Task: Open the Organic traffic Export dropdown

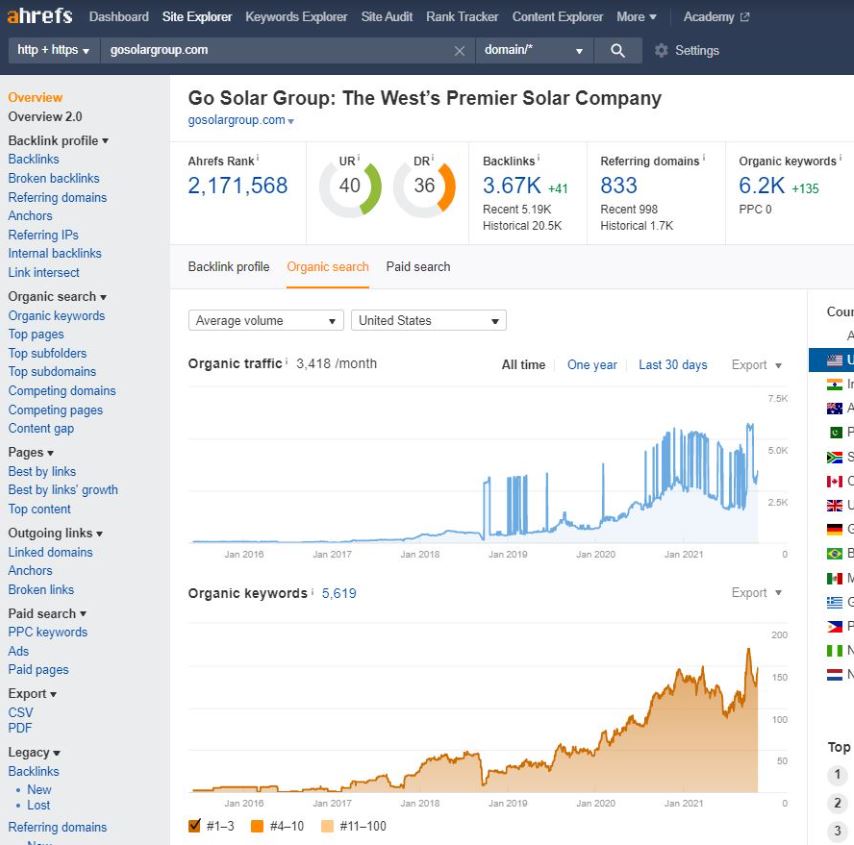Action: point(757,365)
